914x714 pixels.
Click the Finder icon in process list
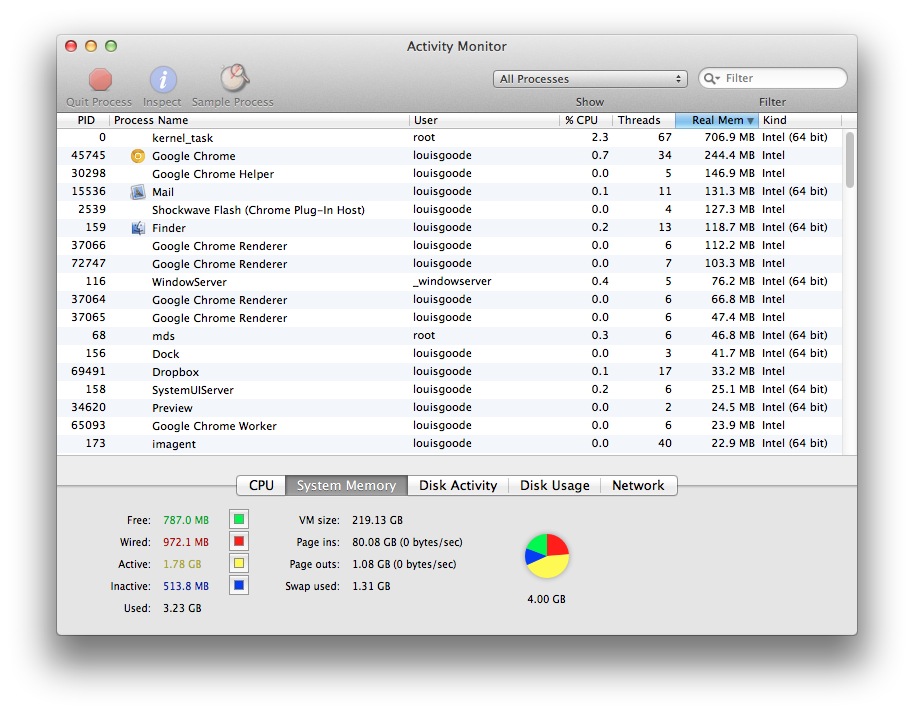click(138, 228)
